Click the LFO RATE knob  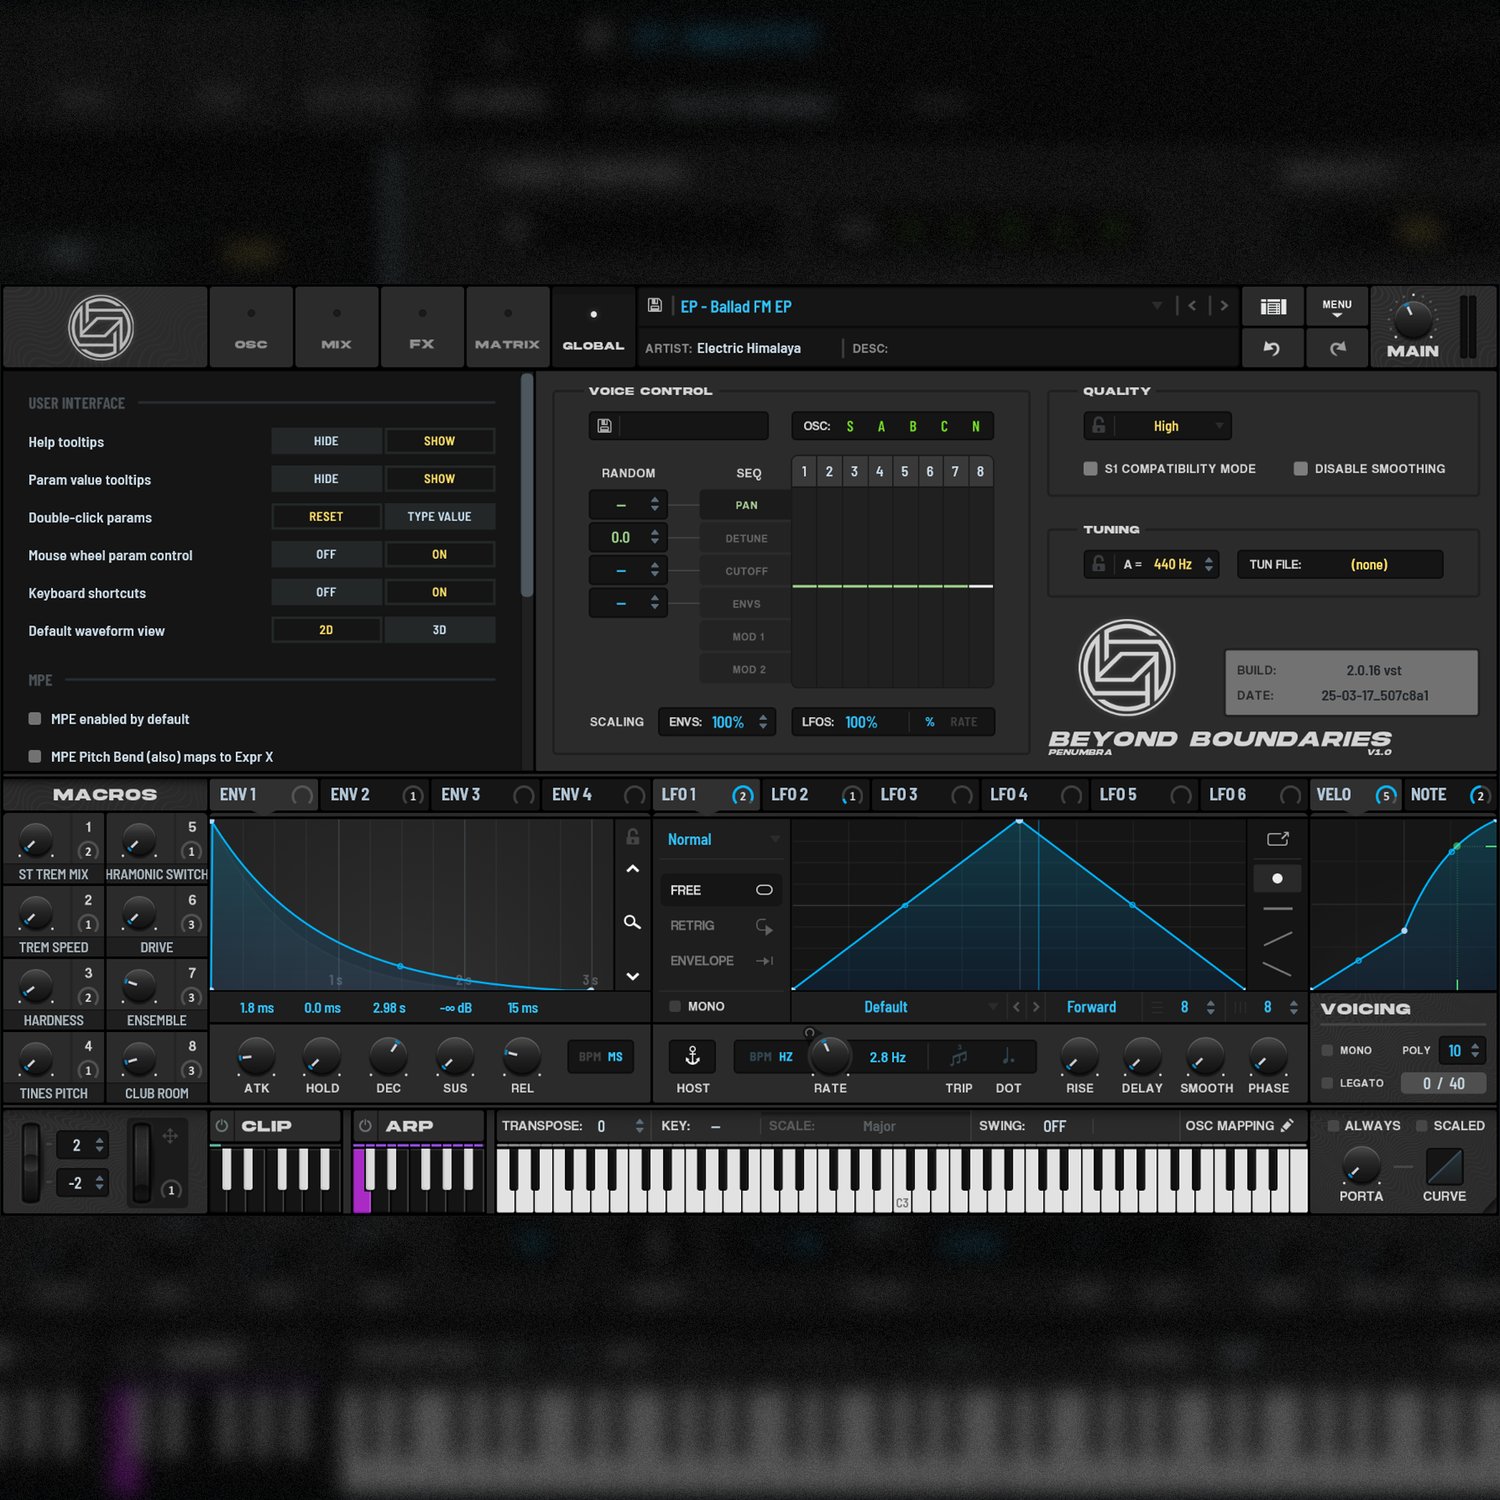click(x=829, y=1056)
